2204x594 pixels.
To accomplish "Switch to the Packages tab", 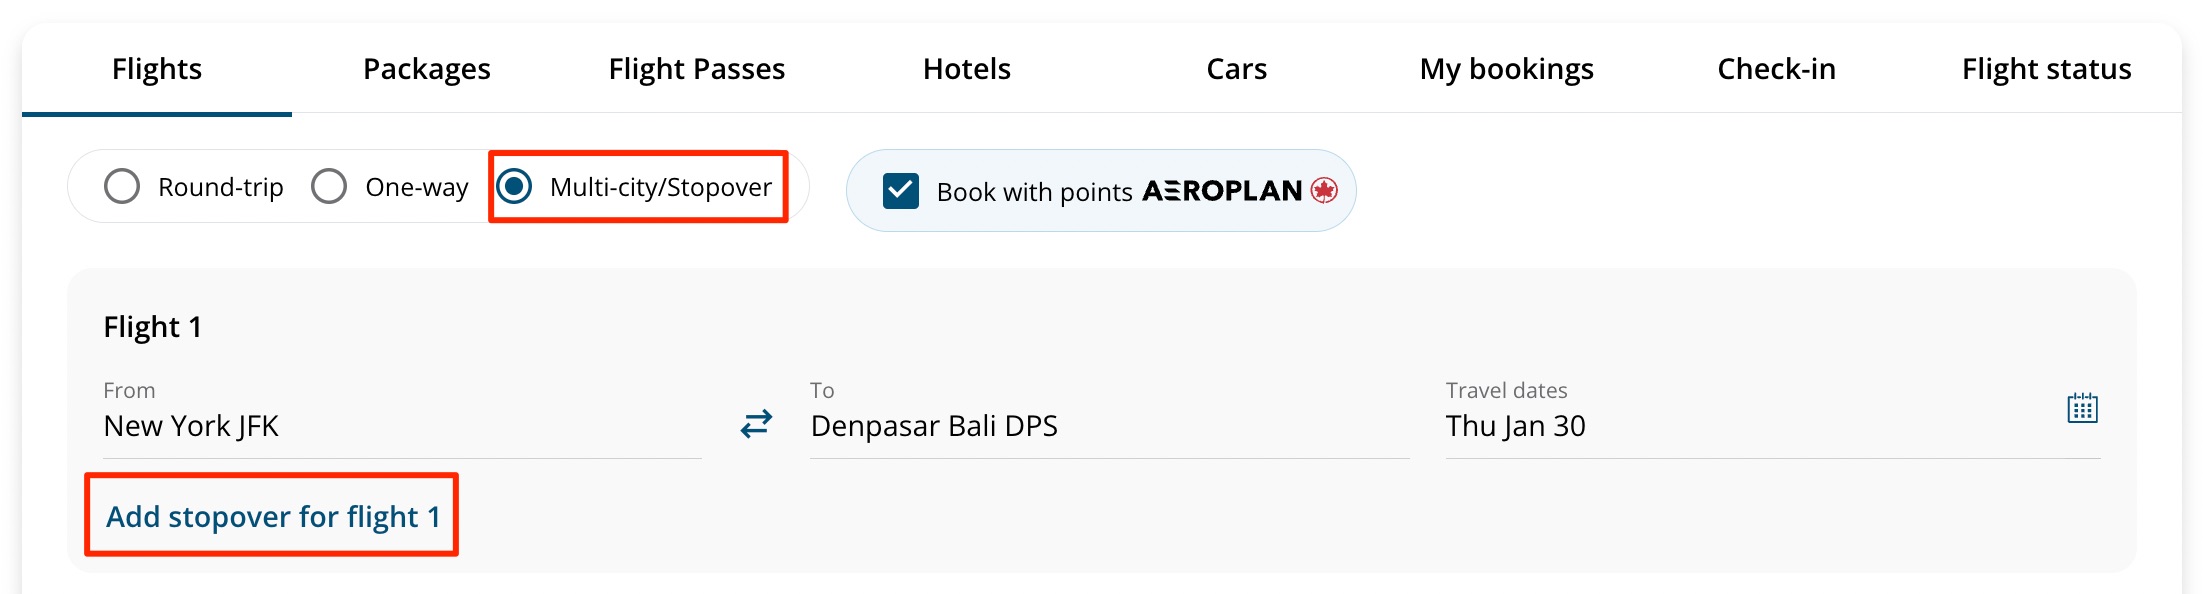I will [x=426, y=68].
